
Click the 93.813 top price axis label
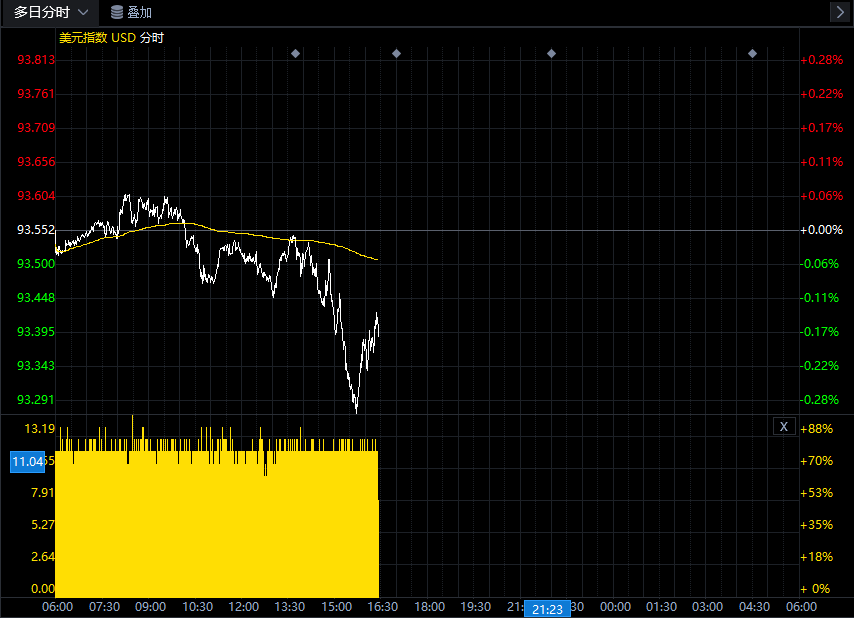(36, 60)
